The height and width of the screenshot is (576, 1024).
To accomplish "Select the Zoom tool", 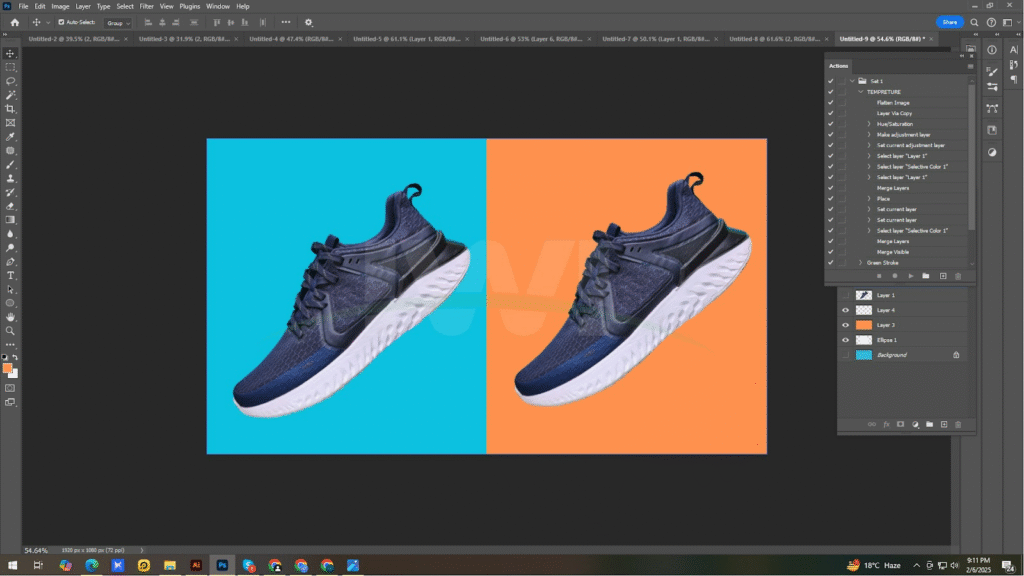I will coord(10,330).
